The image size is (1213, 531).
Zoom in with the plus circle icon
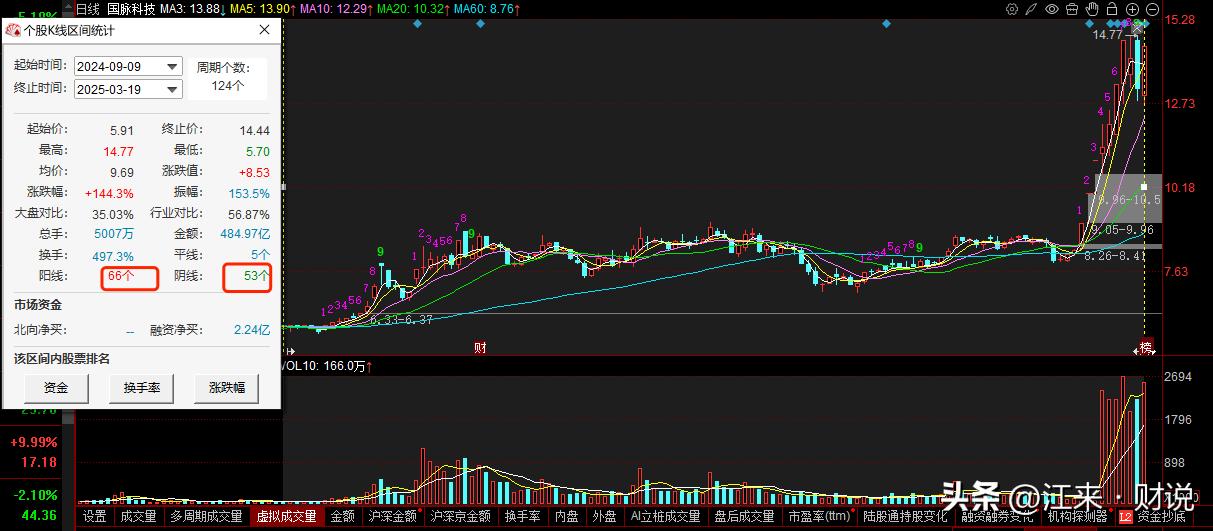1132,9
